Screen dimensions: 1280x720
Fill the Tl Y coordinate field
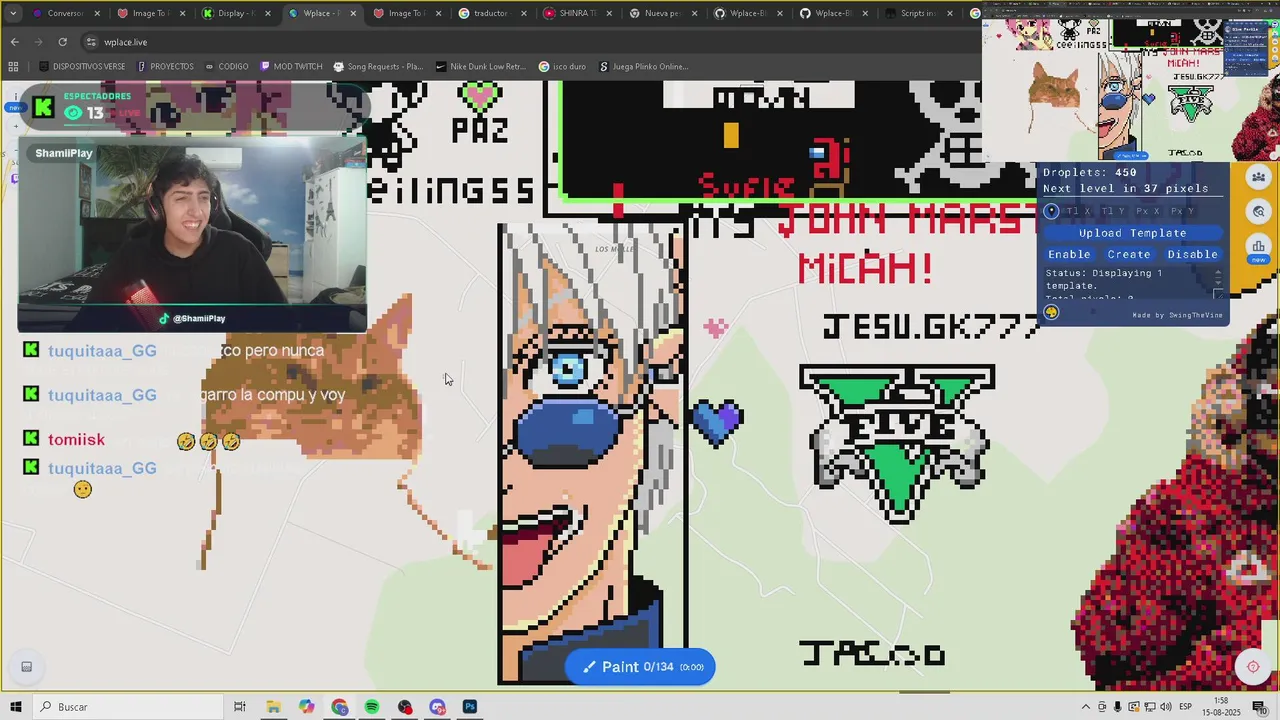(1112, 211)
